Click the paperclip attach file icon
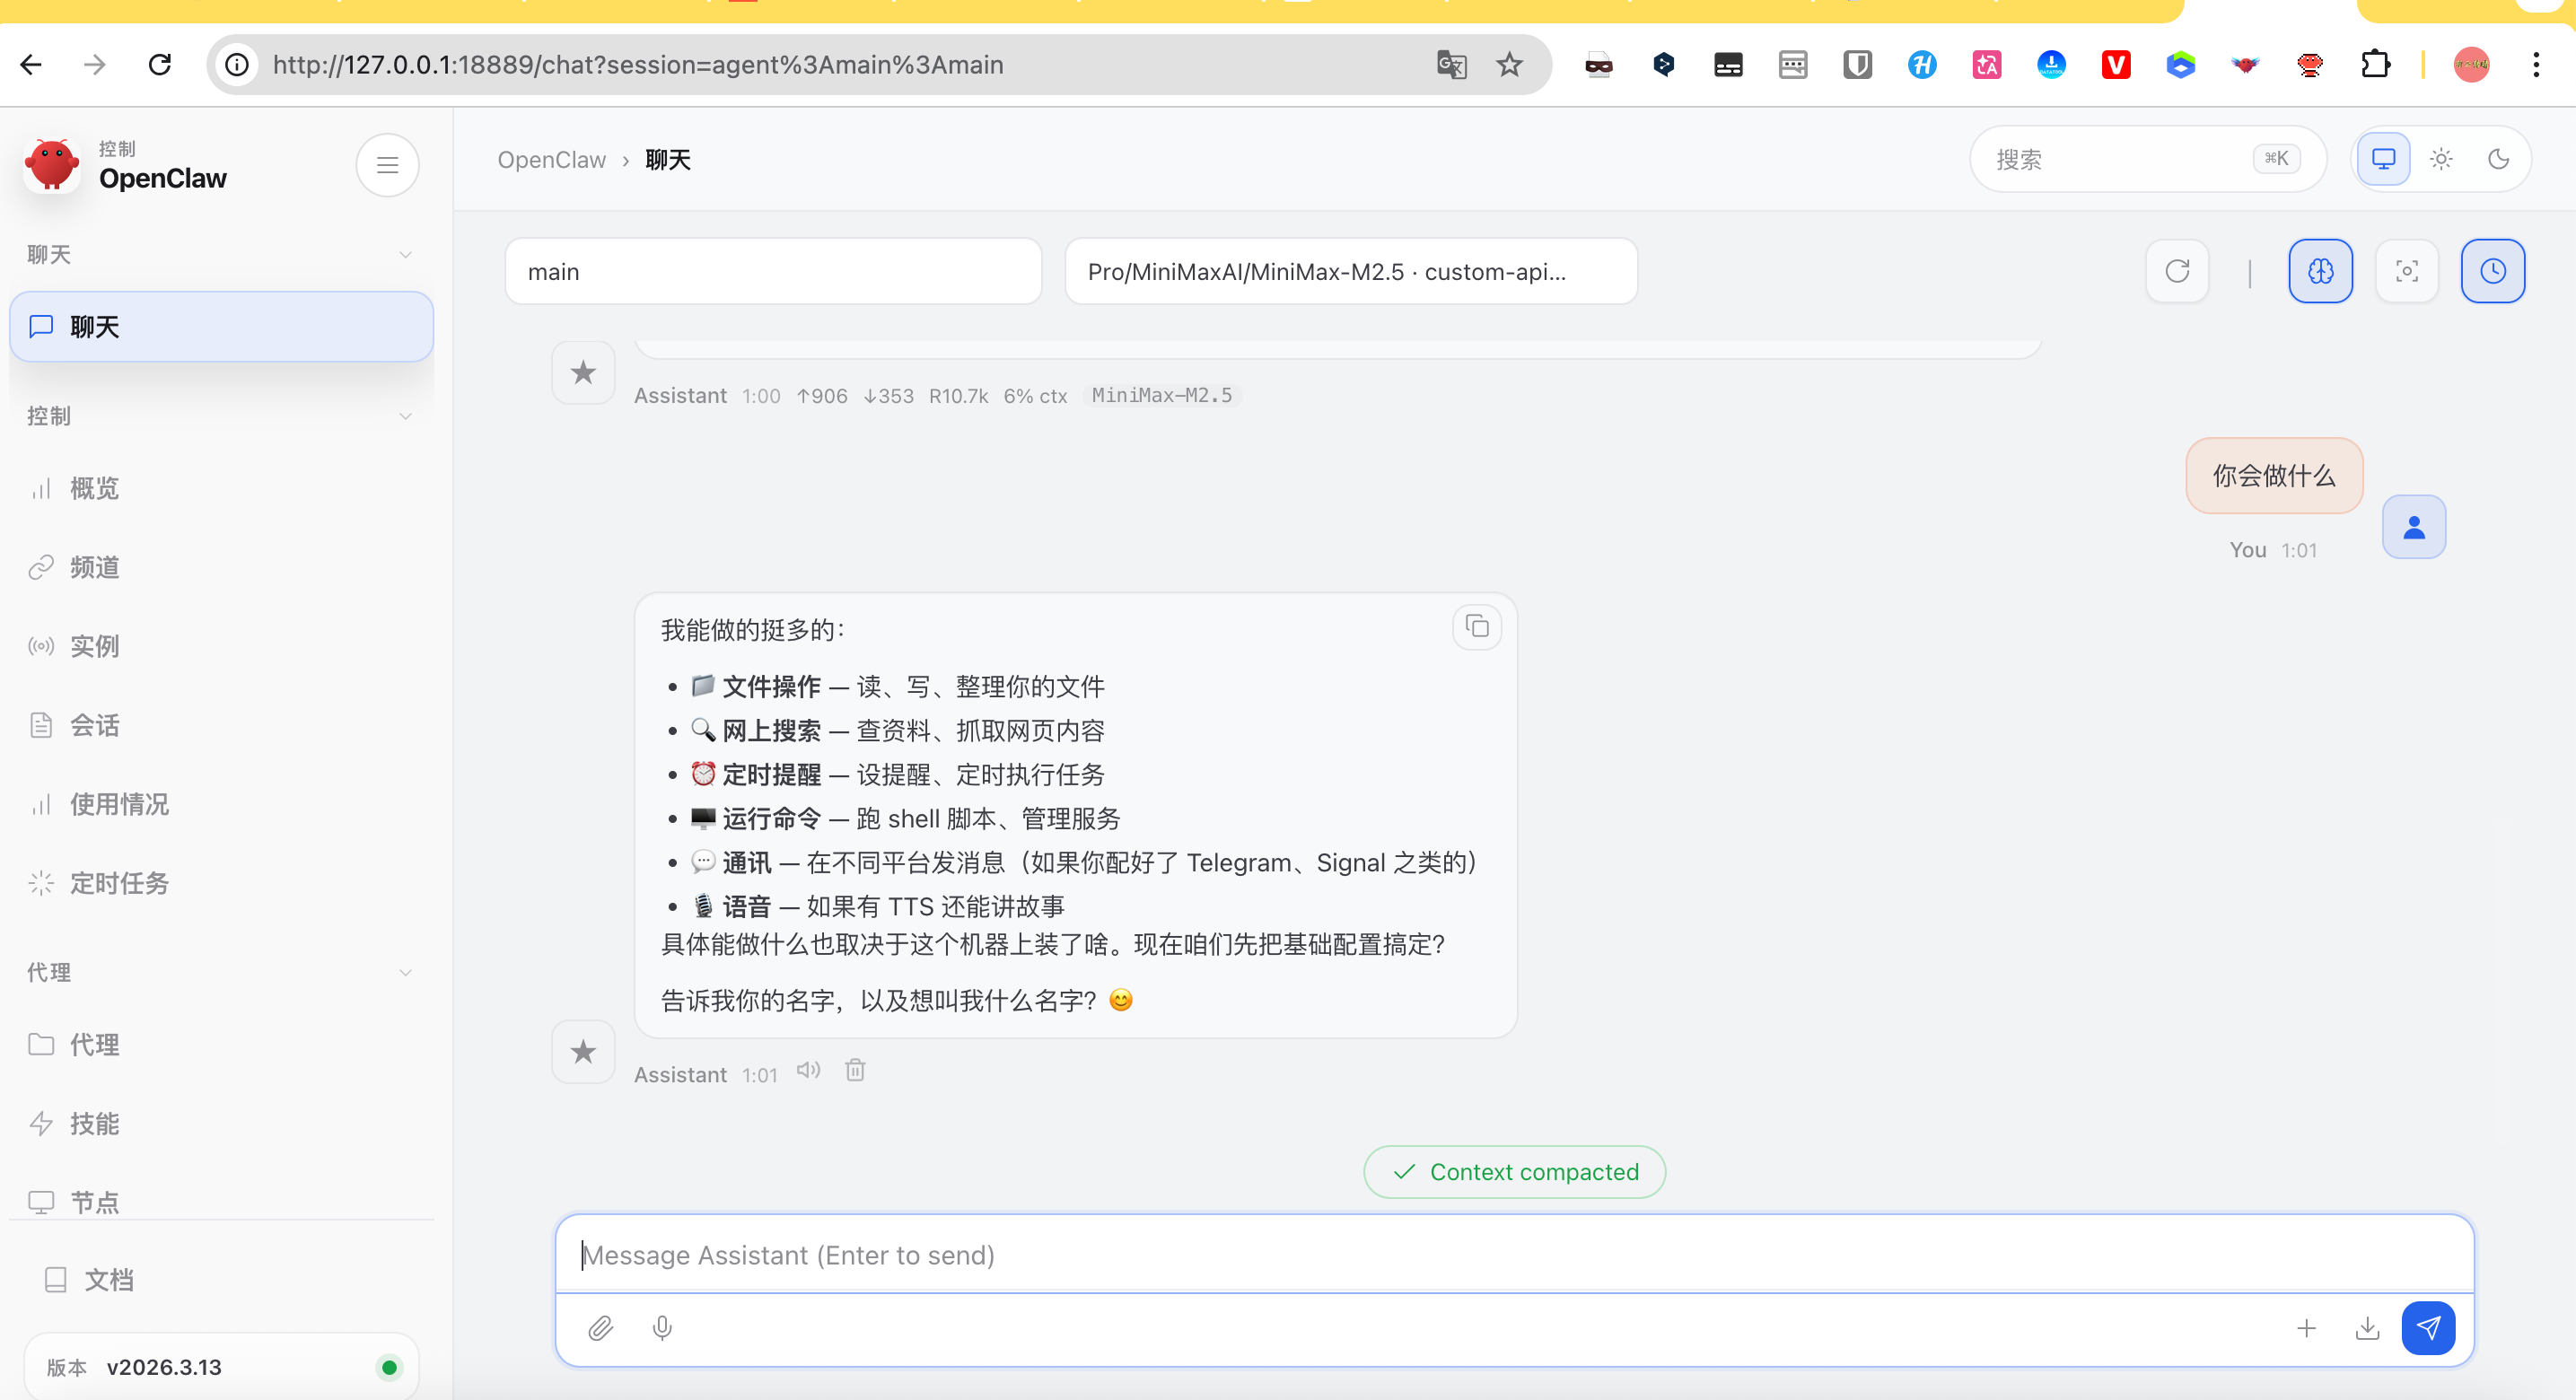The width and height of the screenshot is (2576, 1400). [600, 1328]
